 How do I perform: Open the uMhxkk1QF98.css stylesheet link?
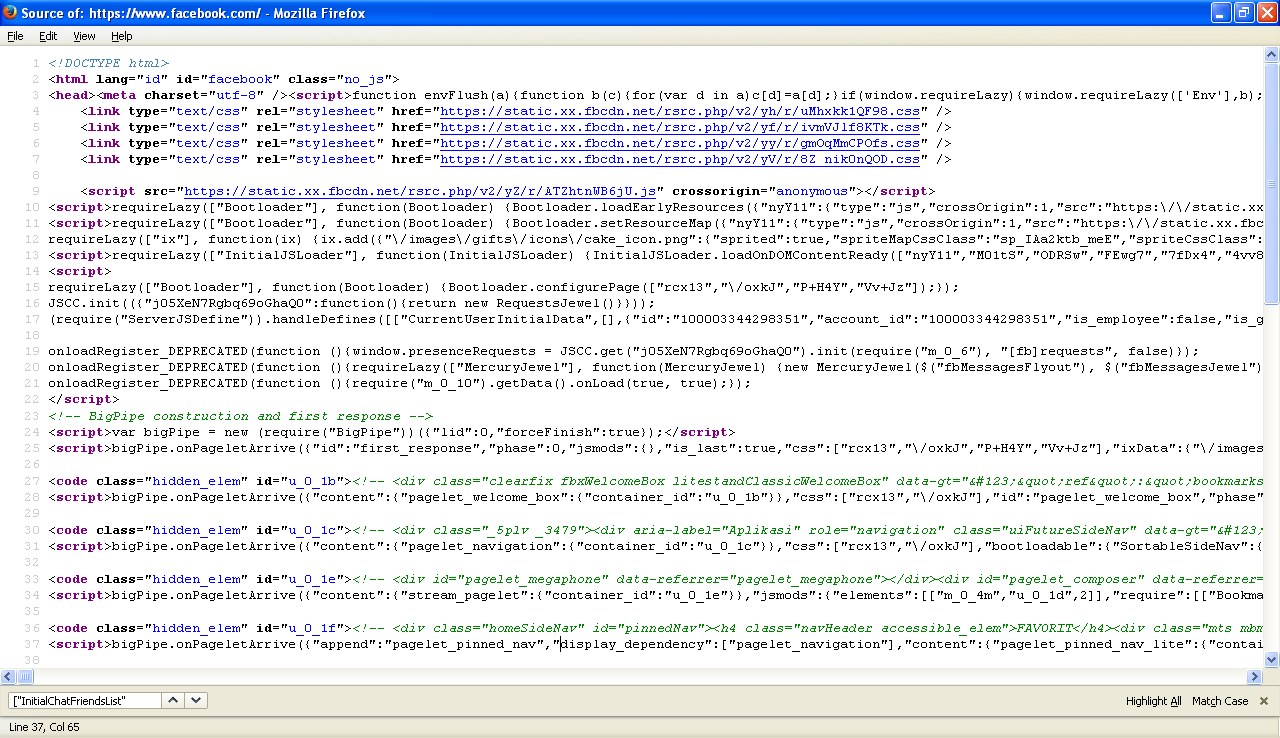click(681, 111)
